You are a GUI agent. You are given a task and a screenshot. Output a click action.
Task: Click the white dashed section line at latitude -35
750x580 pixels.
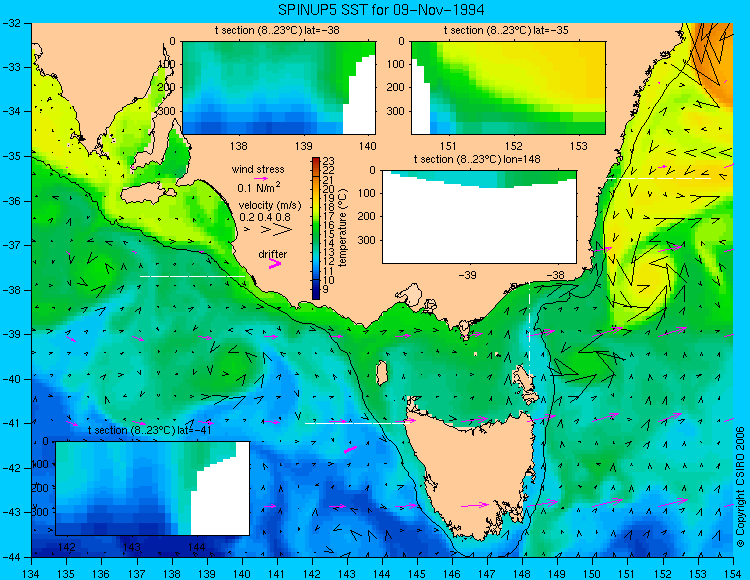(658, 178)
